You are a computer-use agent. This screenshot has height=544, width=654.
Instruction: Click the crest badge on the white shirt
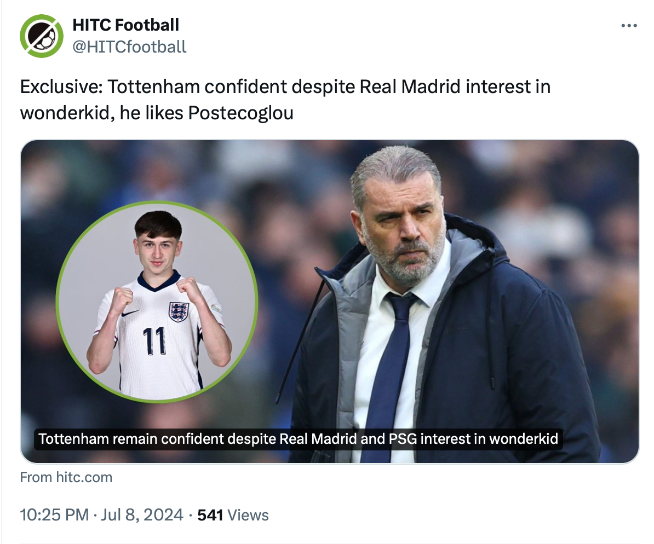click(x=178, y=311)
